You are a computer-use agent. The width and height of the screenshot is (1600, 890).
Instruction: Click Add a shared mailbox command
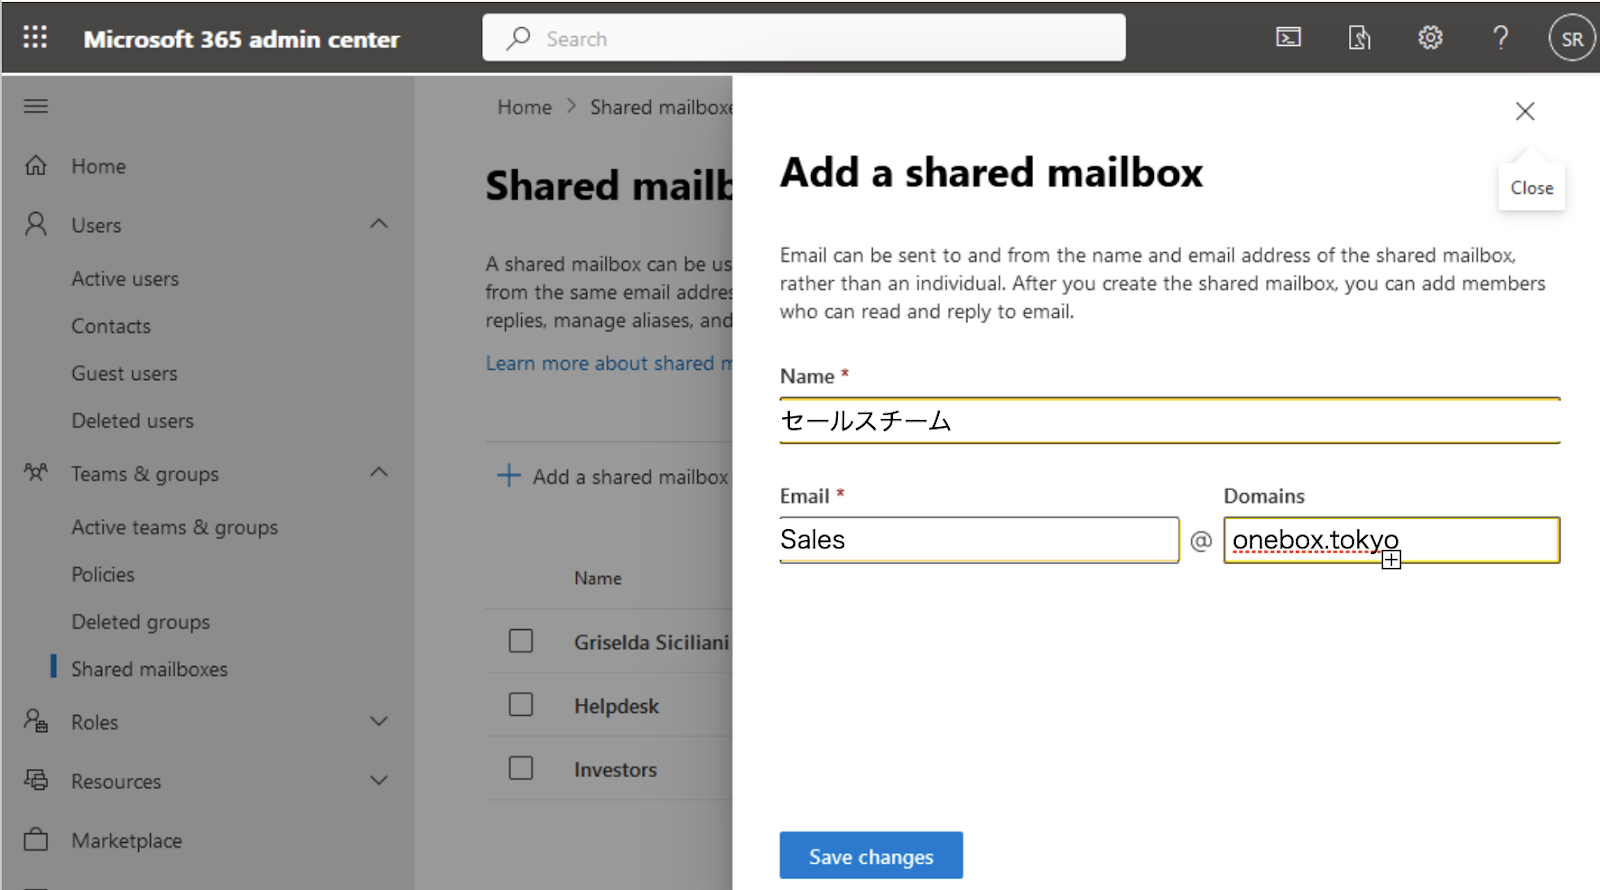(613, 476)
